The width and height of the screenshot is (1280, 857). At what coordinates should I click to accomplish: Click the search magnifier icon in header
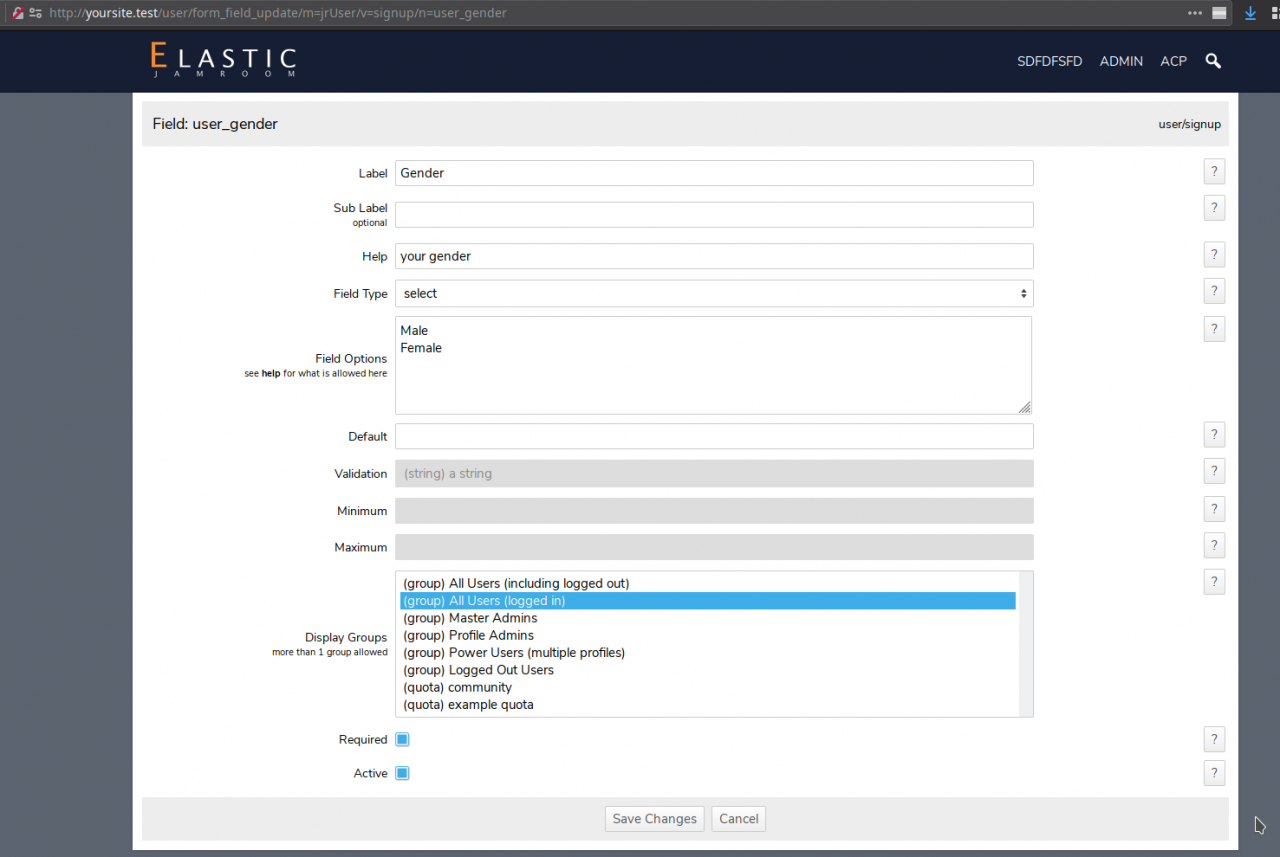[x=1213, y=61]
